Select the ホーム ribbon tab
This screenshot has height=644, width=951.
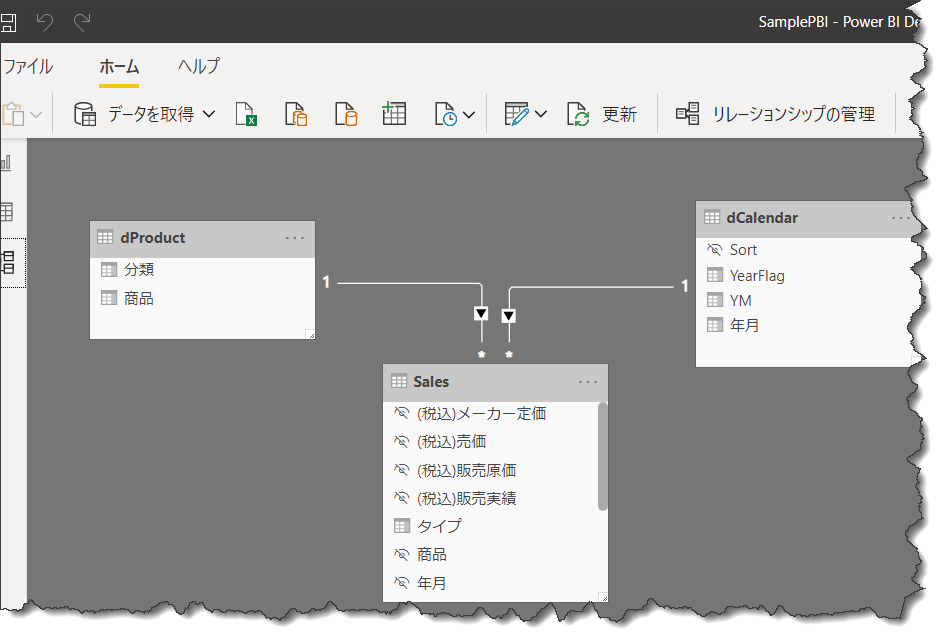point(119,66)
